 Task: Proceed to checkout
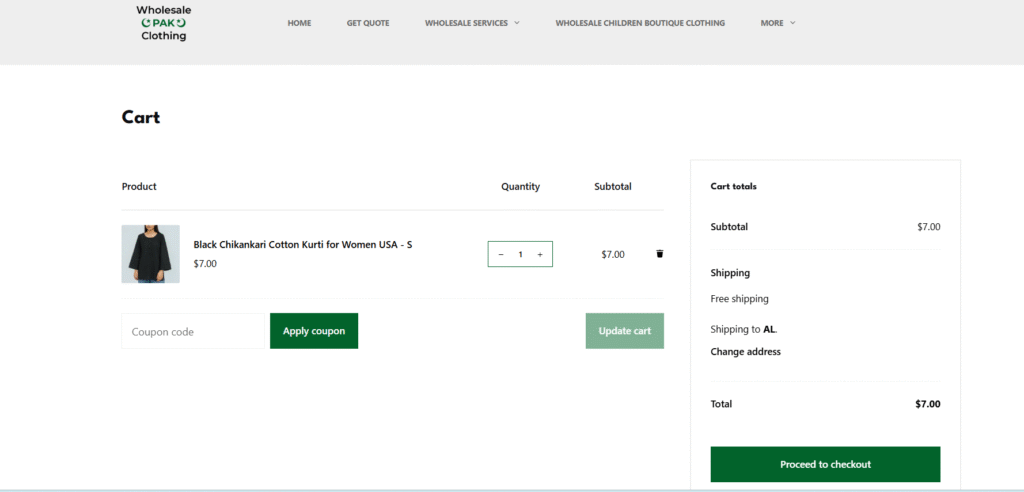point(825,464)
